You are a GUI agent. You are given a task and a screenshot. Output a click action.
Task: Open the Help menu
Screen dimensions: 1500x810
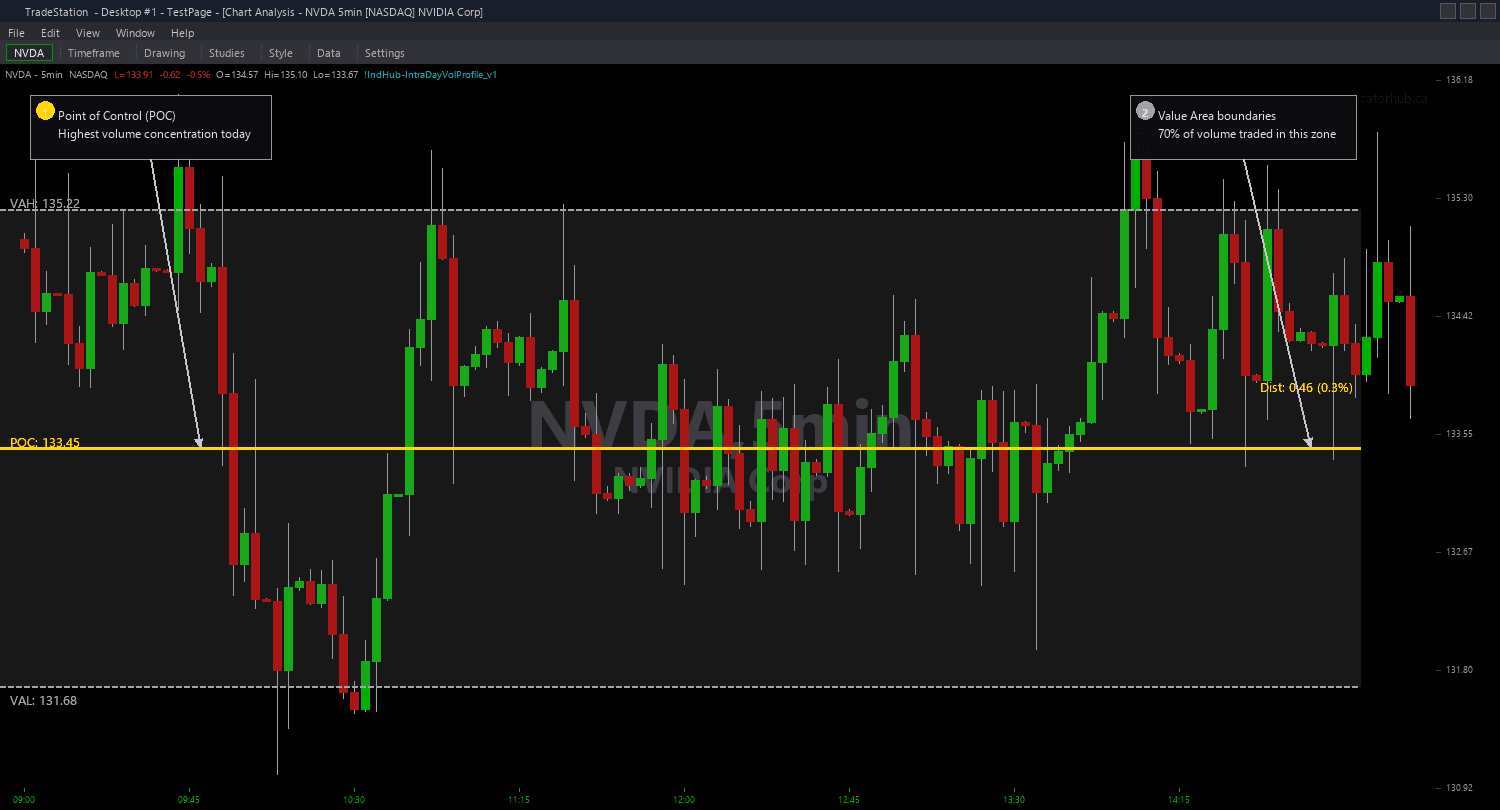coord(183,32)
